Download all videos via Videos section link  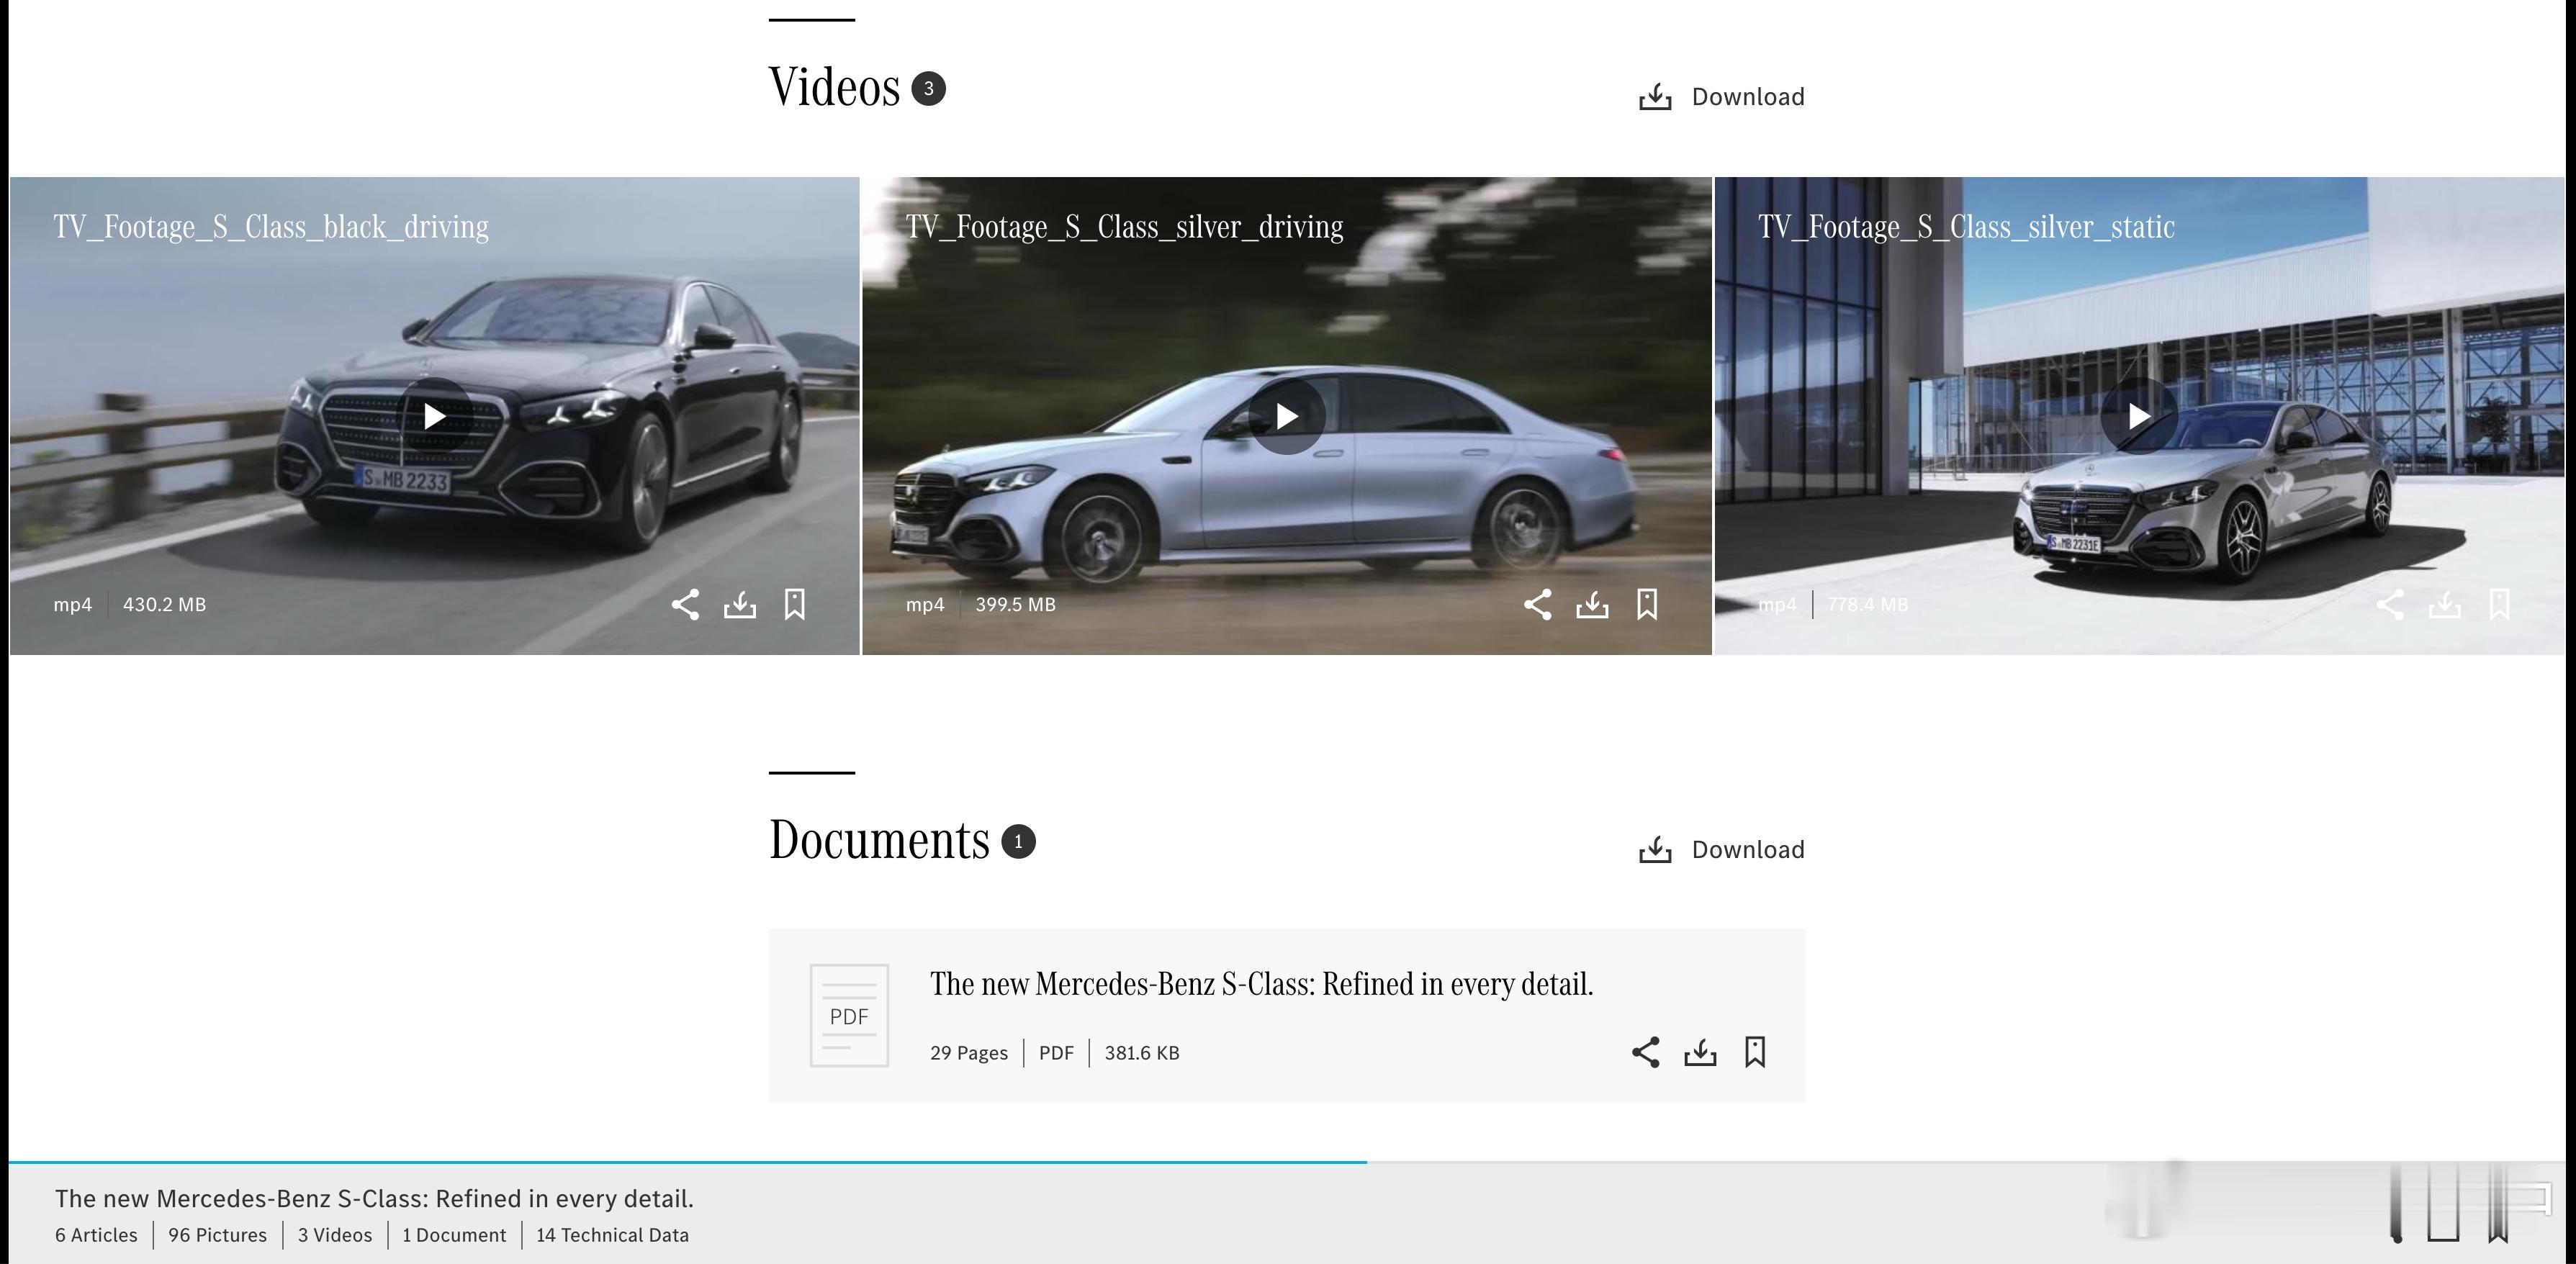[x=1722, y=97]
